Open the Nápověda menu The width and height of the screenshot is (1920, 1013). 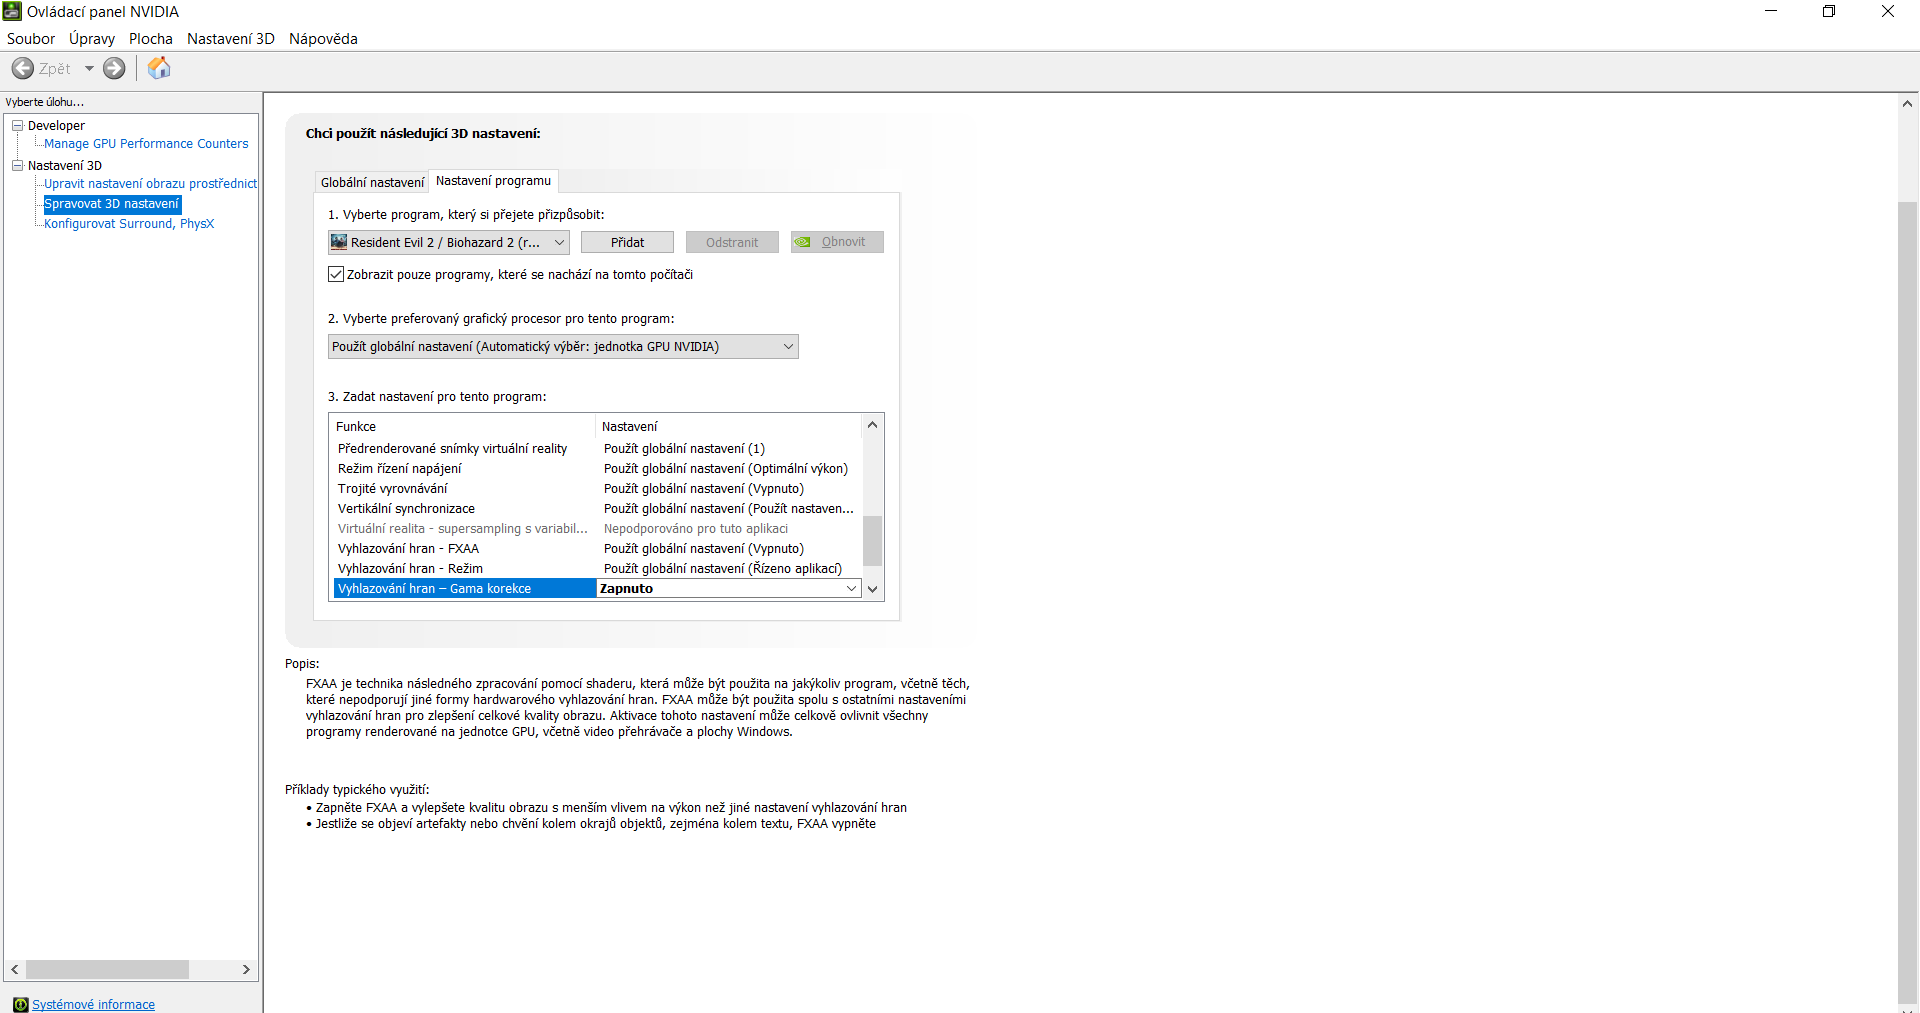coord(323,38)
